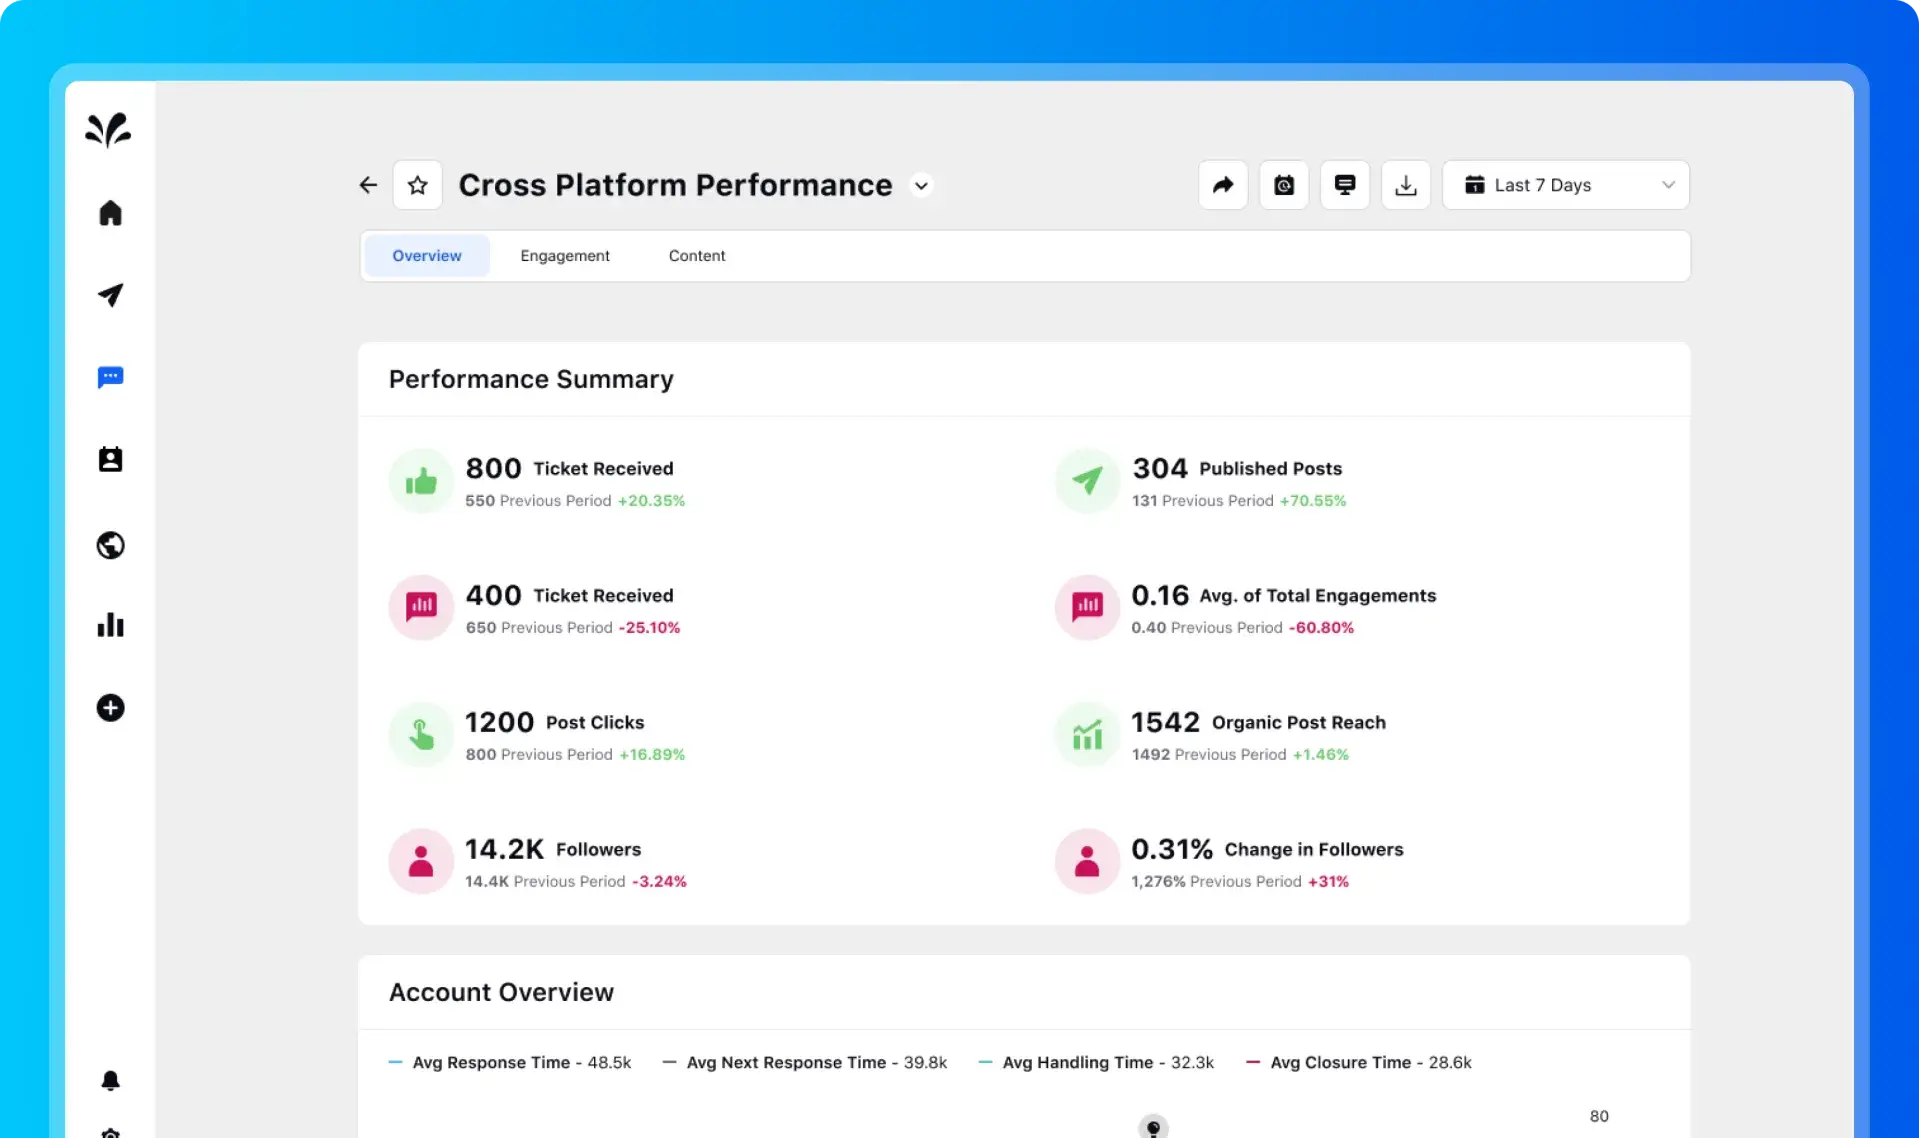Switch to the Content tab
Viewport: 1919px width, 1138px height.
click(697, 256)
